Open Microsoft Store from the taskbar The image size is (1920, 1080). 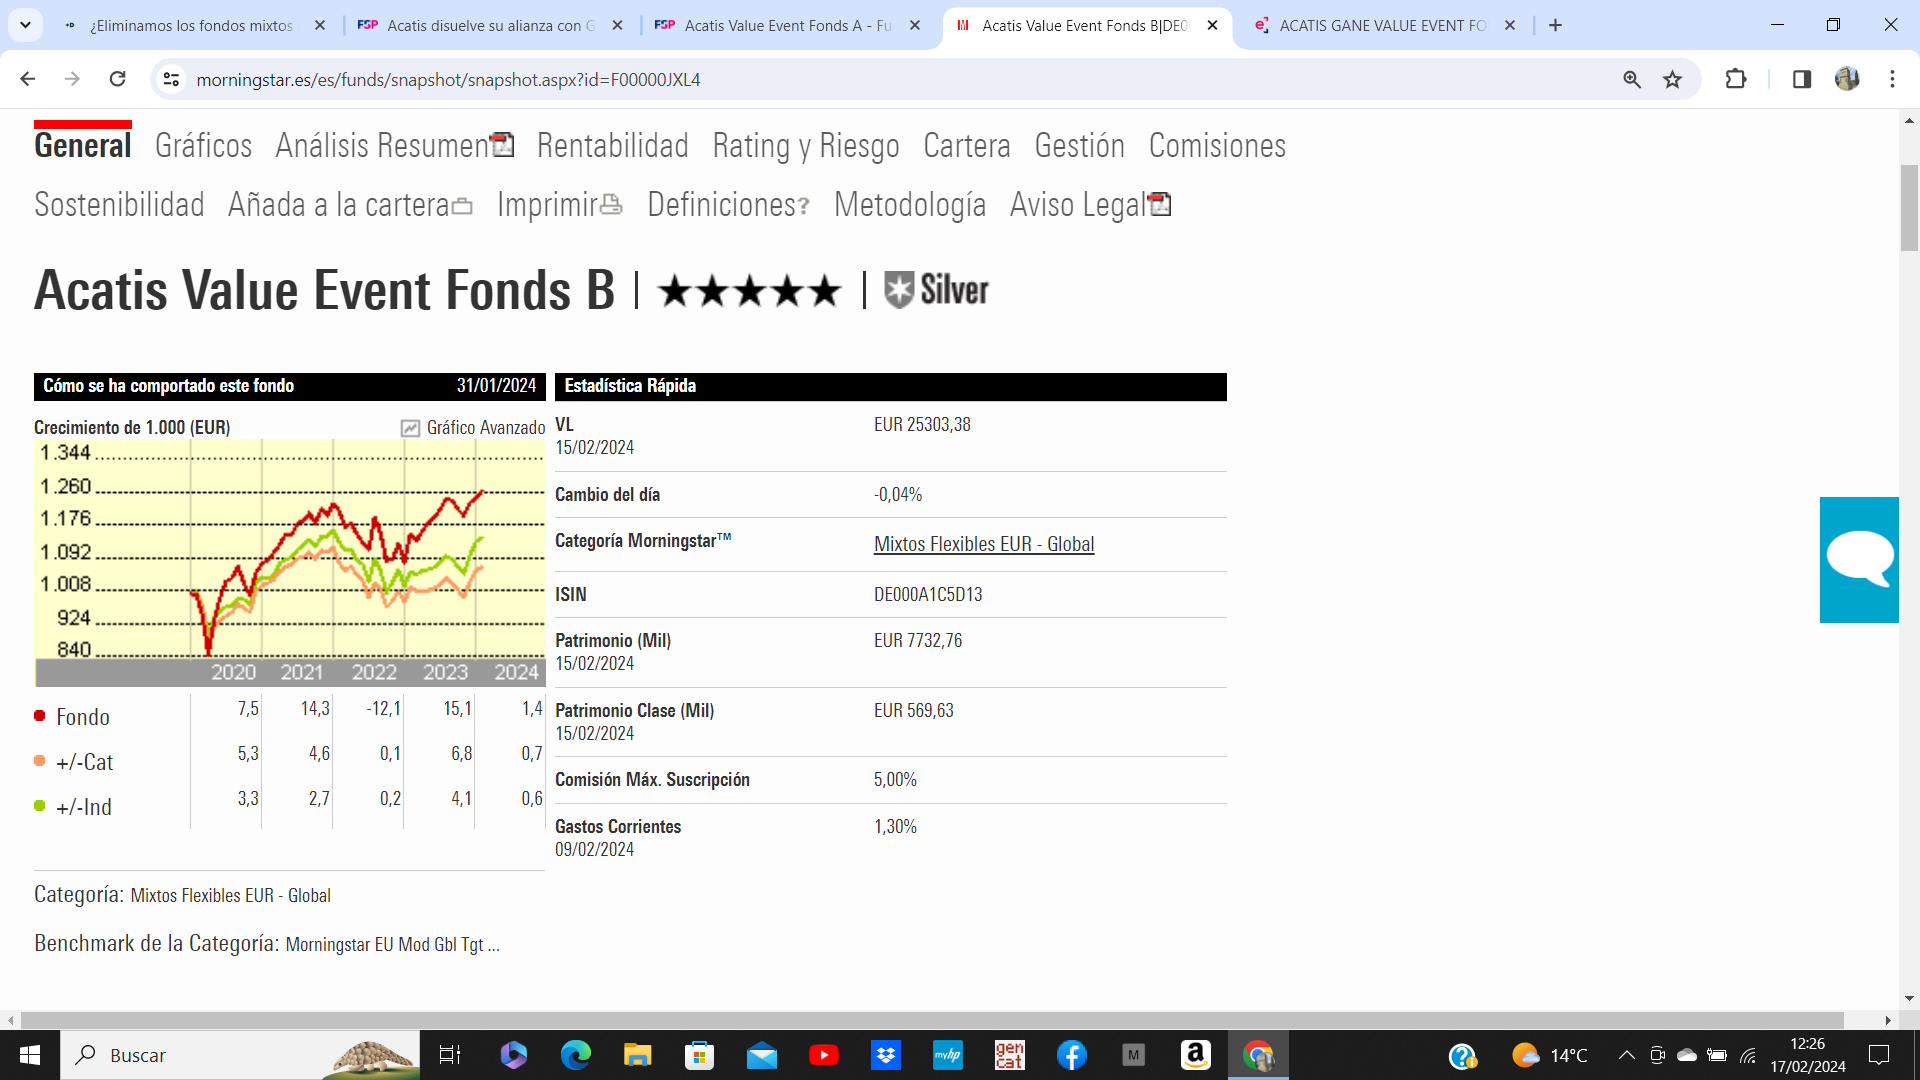pos(699,1055)
